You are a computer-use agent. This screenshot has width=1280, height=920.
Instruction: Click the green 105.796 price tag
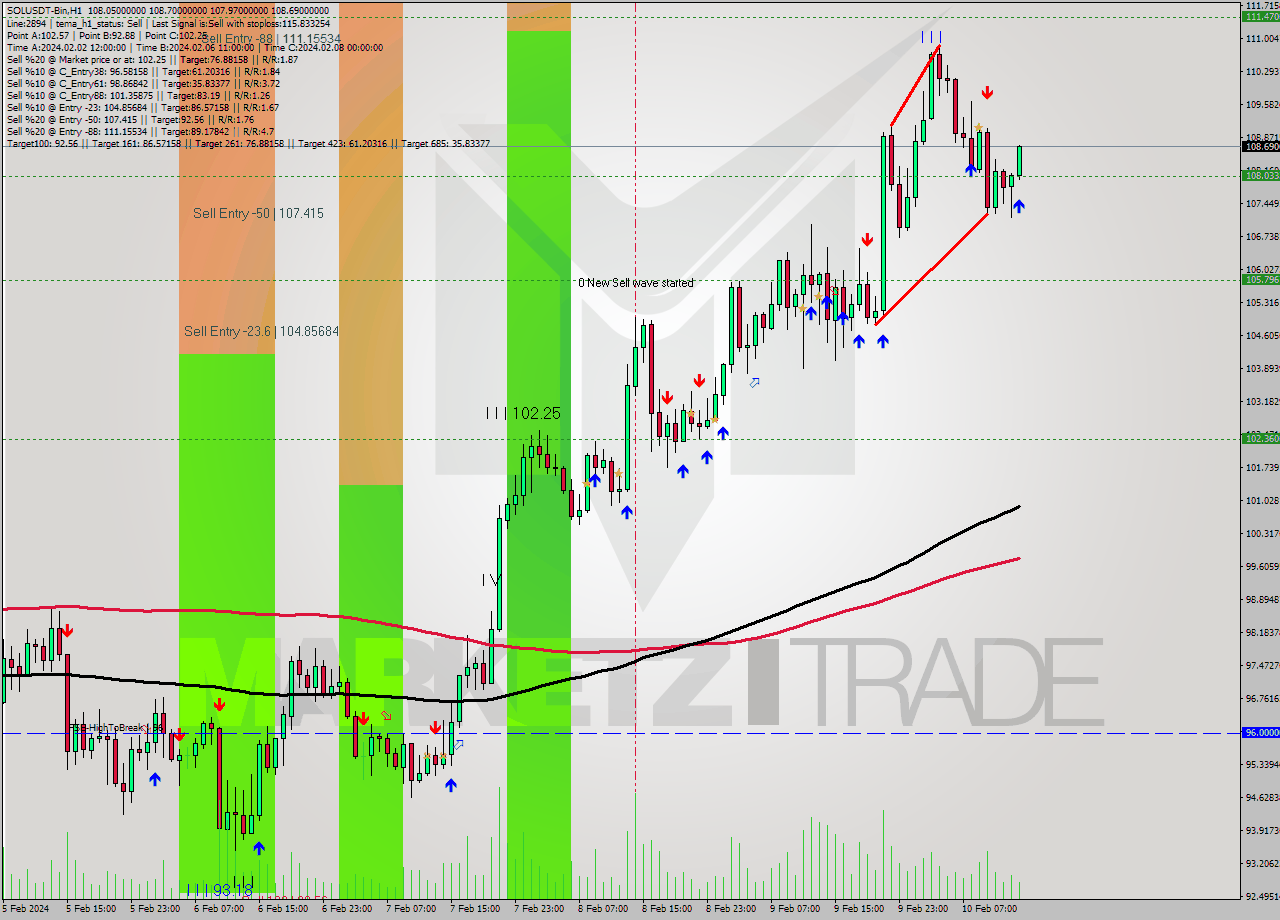(x=1260, y=280)
